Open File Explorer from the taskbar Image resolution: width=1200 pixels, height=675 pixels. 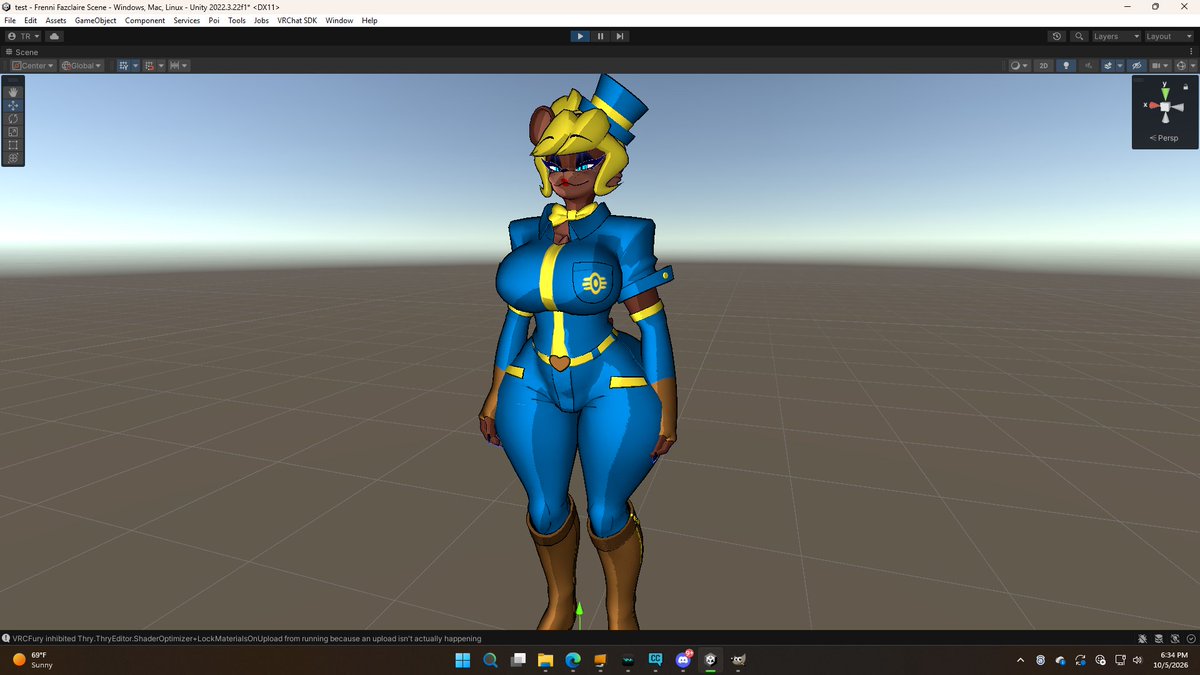546,660
